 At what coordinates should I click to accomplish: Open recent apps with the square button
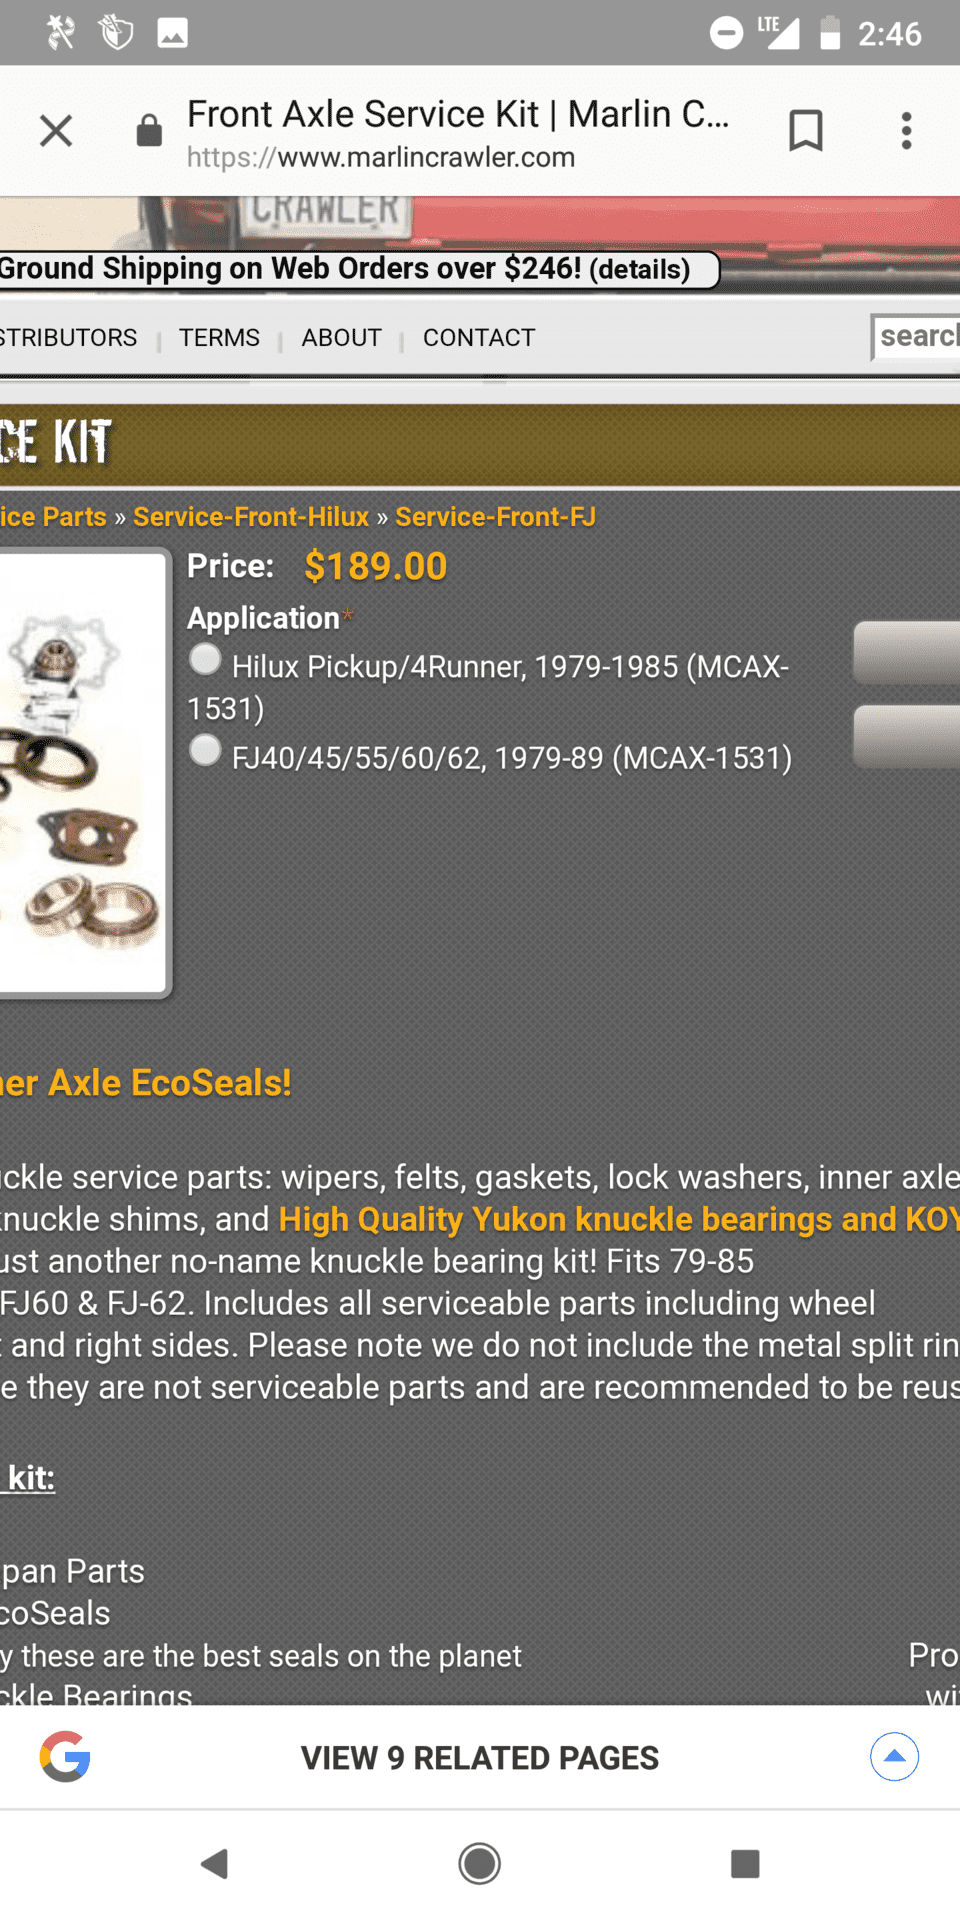pos(745,1864)
